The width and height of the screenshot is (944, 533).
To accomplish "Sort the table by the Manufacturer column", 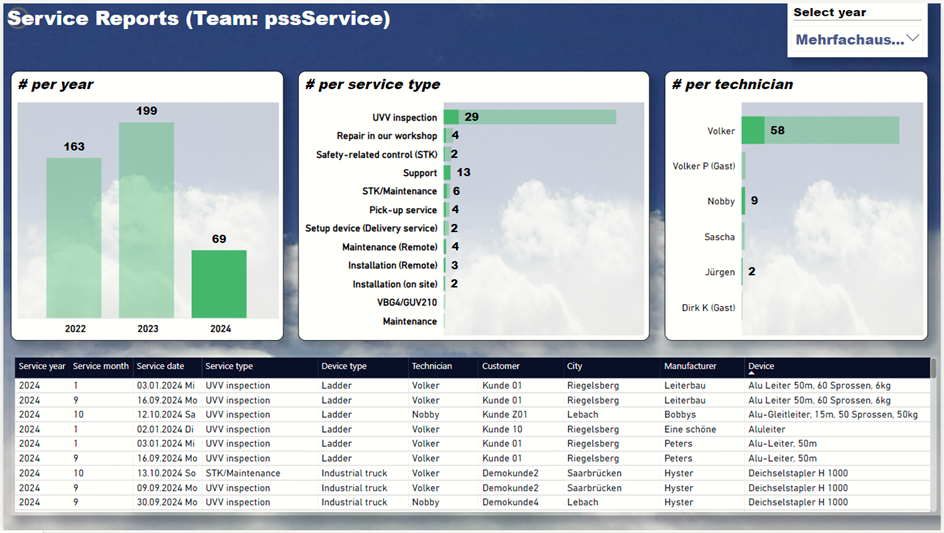I will 689,366.
